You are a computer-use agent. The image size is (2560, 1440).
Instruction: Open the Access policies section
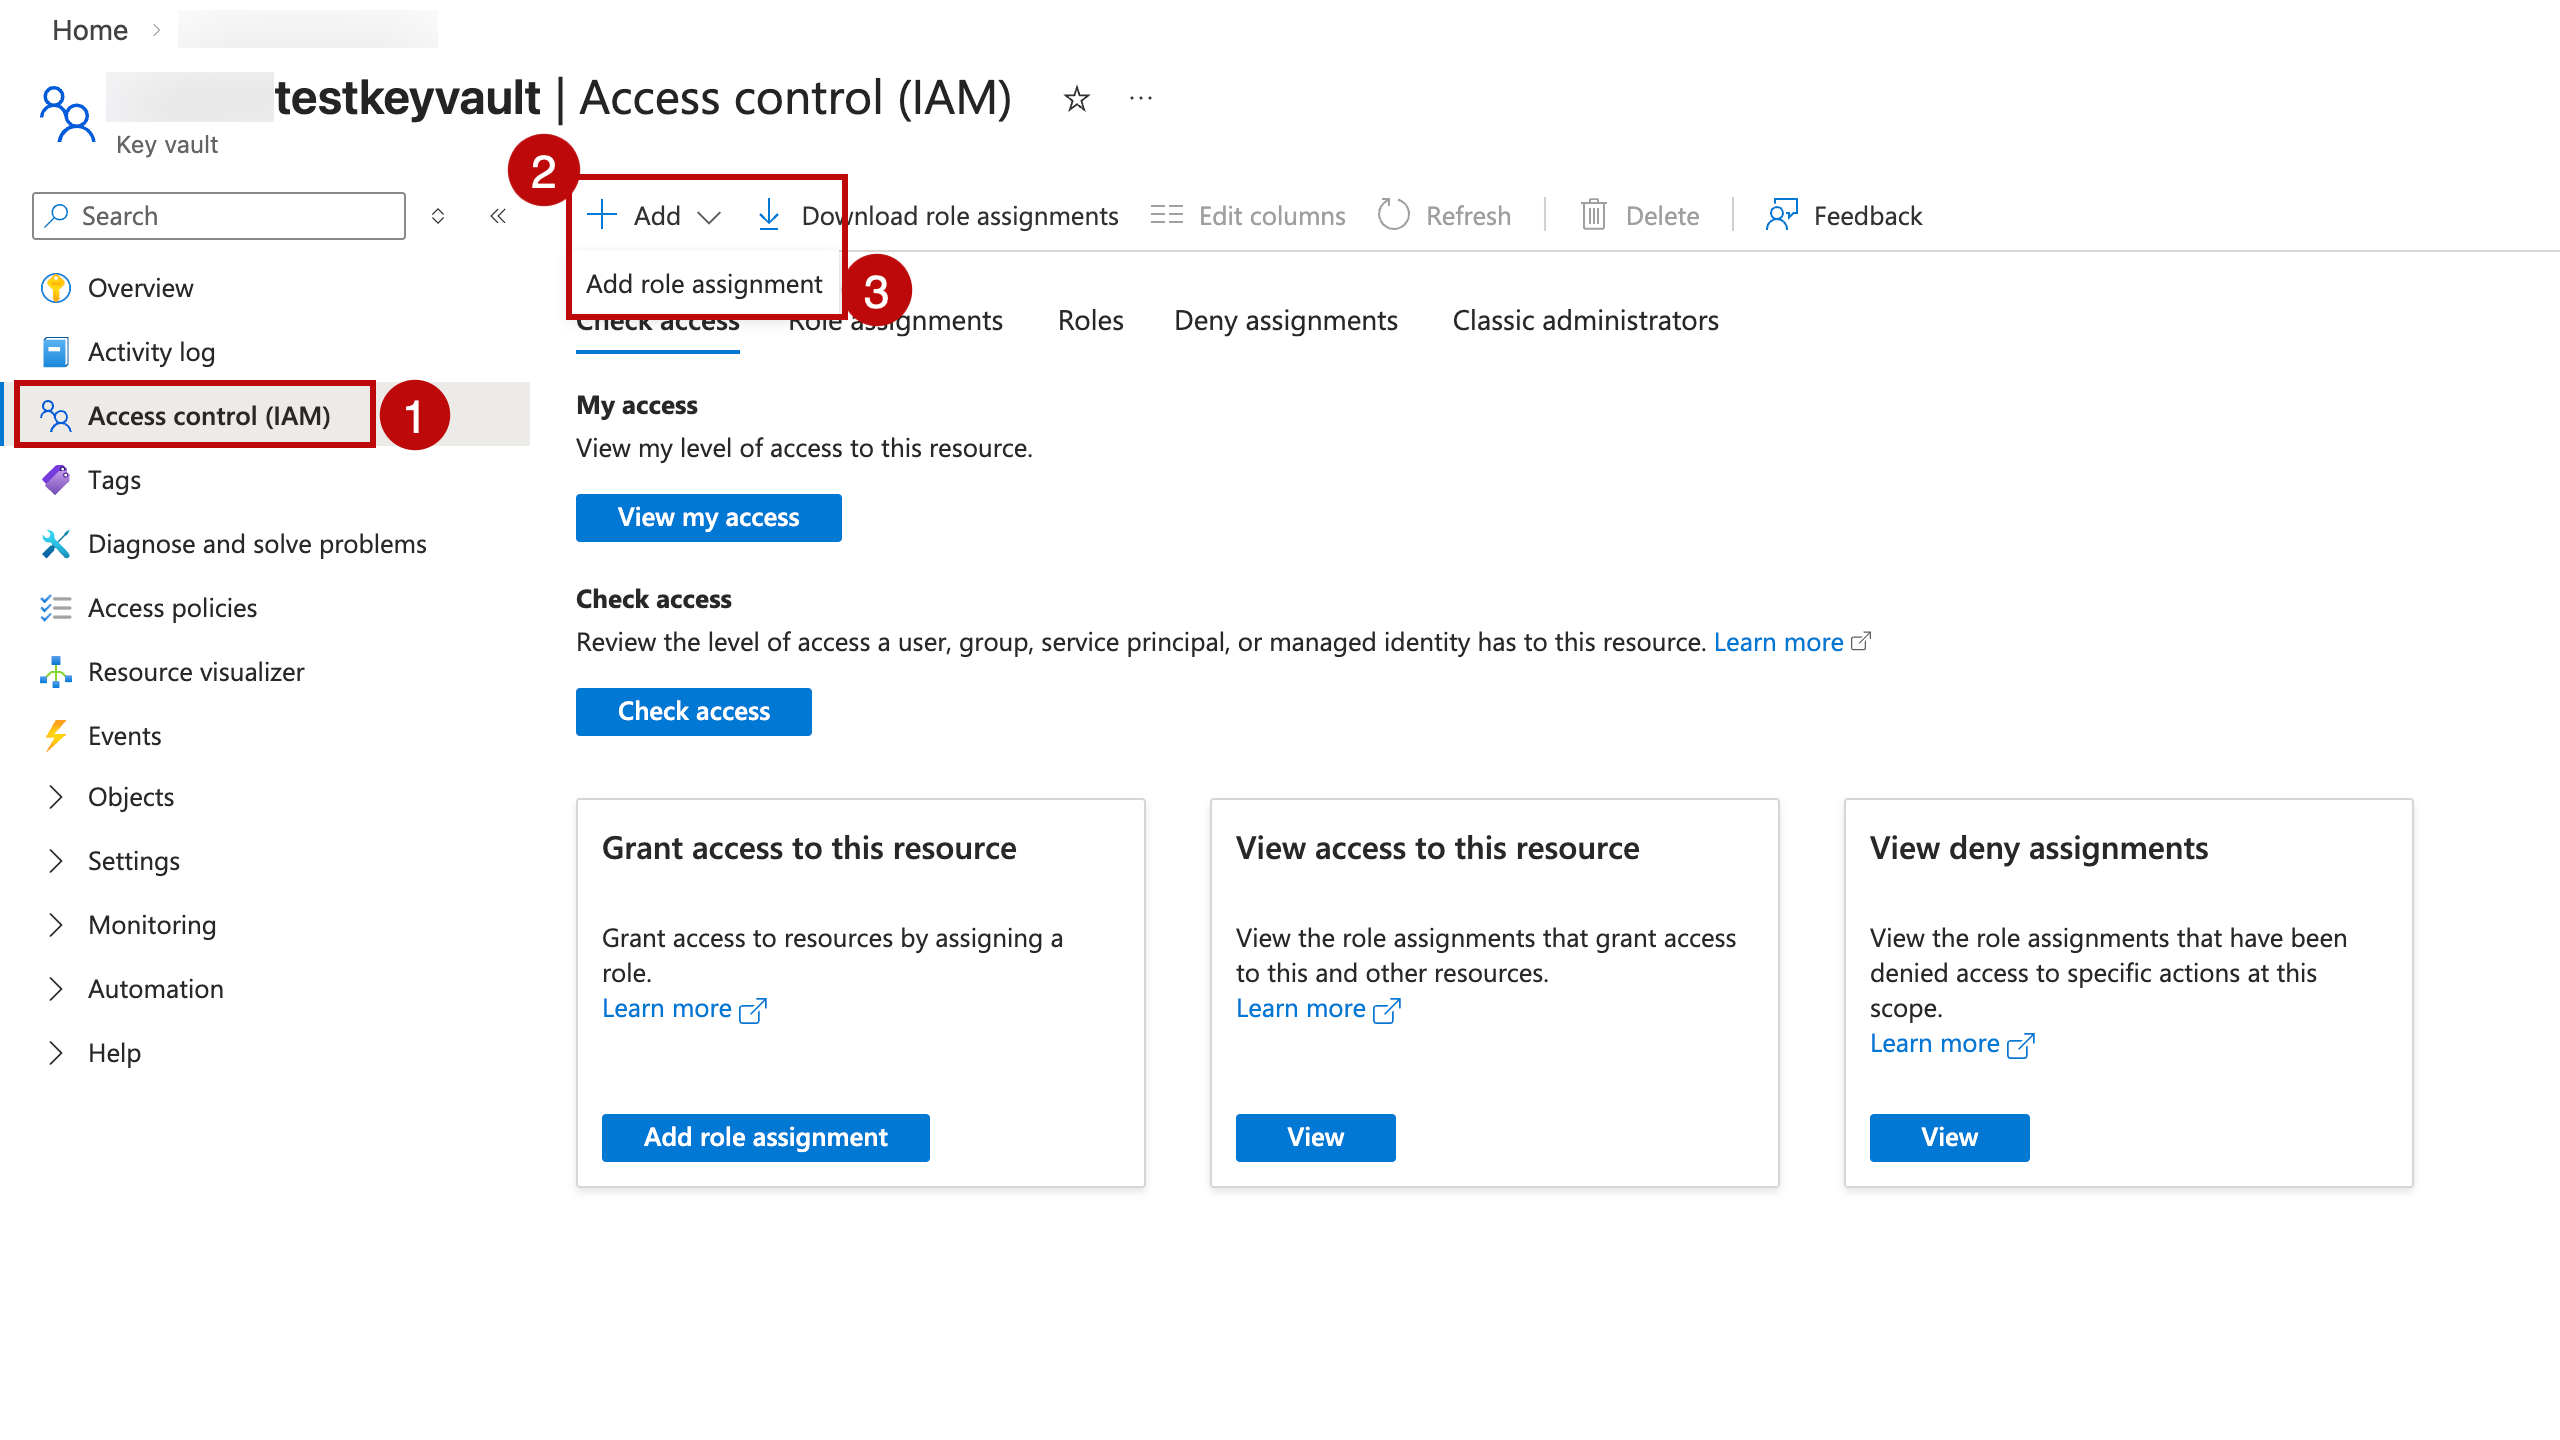point(171,607)
